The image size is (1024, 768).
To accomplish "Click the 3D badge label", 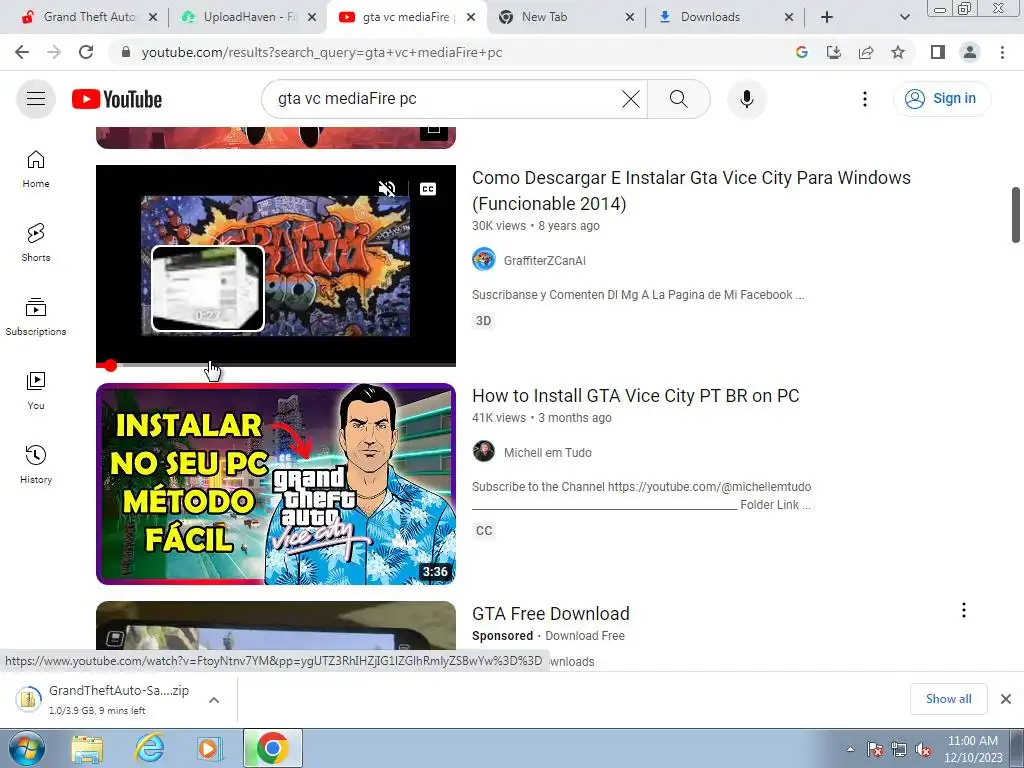I will (483, 321).
